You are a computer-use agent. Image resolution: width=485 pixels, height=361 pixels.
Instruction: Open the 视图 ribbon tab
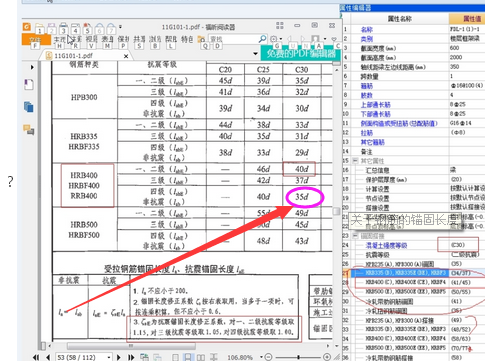(x=92, y=39)
